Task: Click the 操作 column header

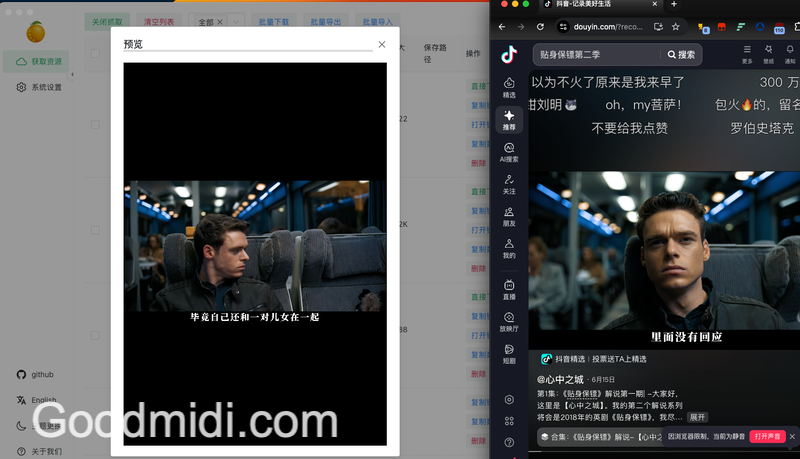Action: pyautogui.click(x=473, y=53)
